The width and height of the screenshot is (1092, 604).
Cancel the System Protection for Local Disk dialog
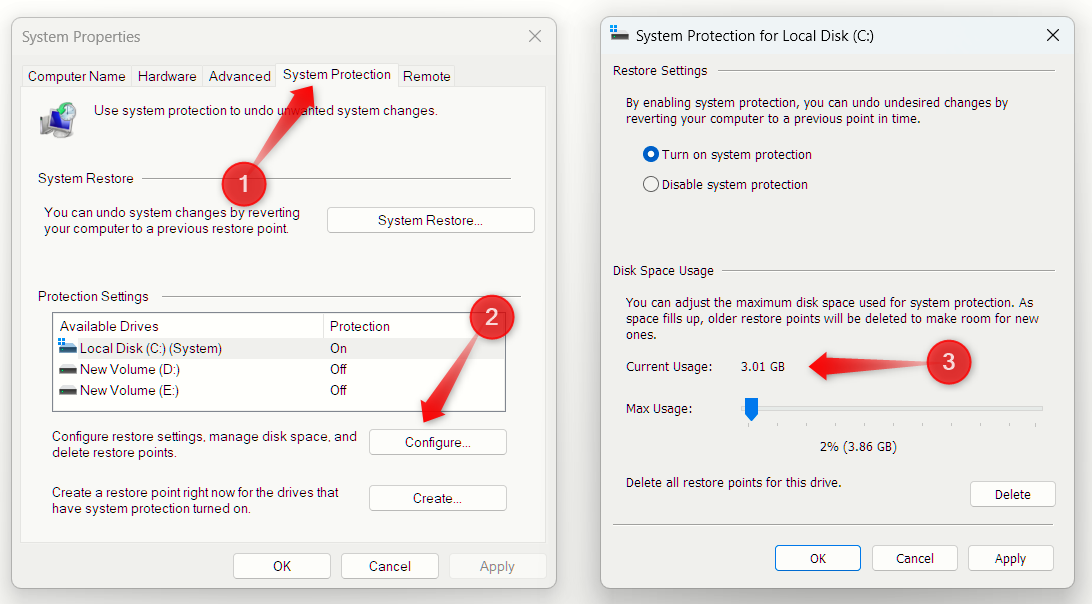914,558
